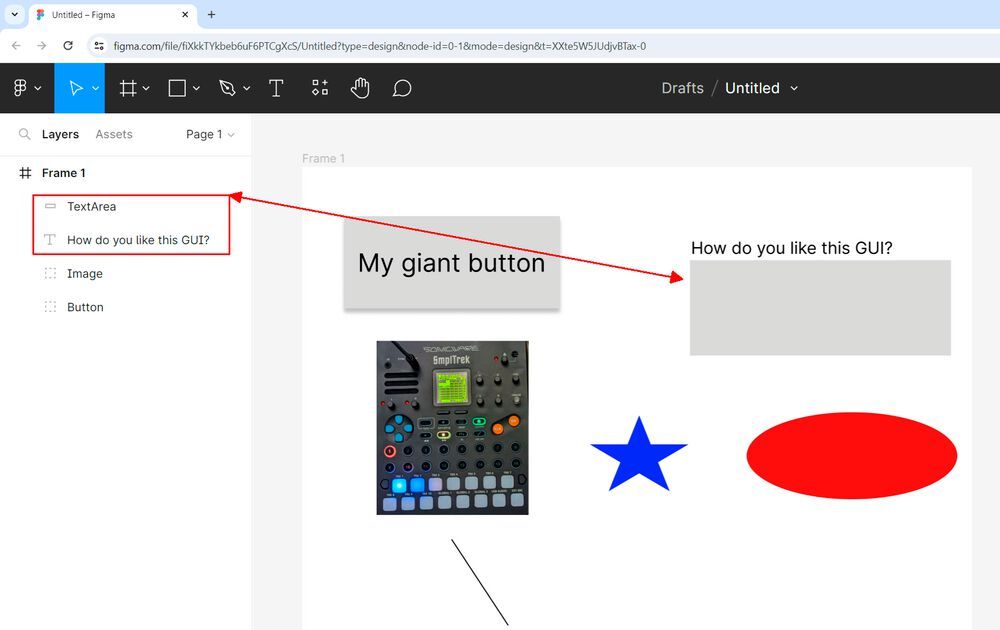
Task: Switch to the Assets tab
Action: click(x=114, y=134)
